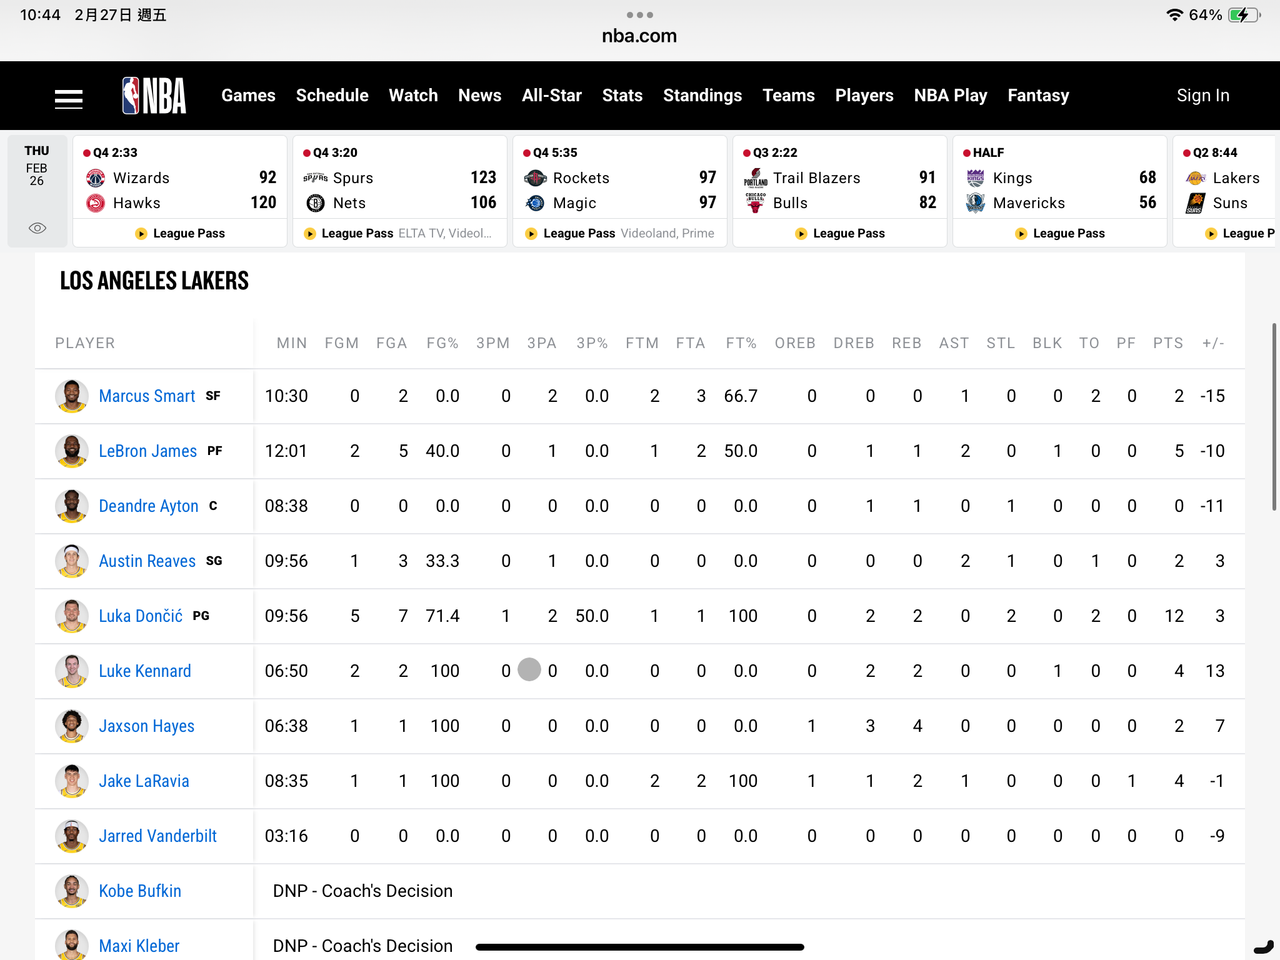This screenshot has width=1280, height=960.
Task: Open the Stats menu
Action: click(622, 96)
